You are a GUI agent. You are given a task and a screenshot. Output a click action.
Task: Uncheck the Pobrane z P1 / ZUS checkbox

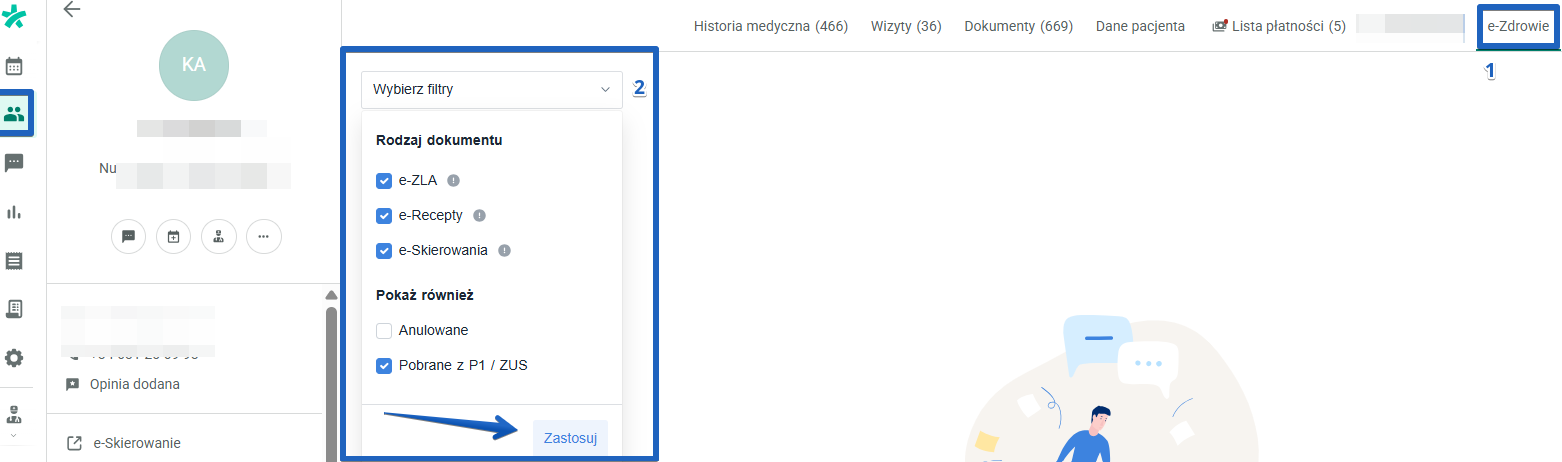(x=384, y=366)
